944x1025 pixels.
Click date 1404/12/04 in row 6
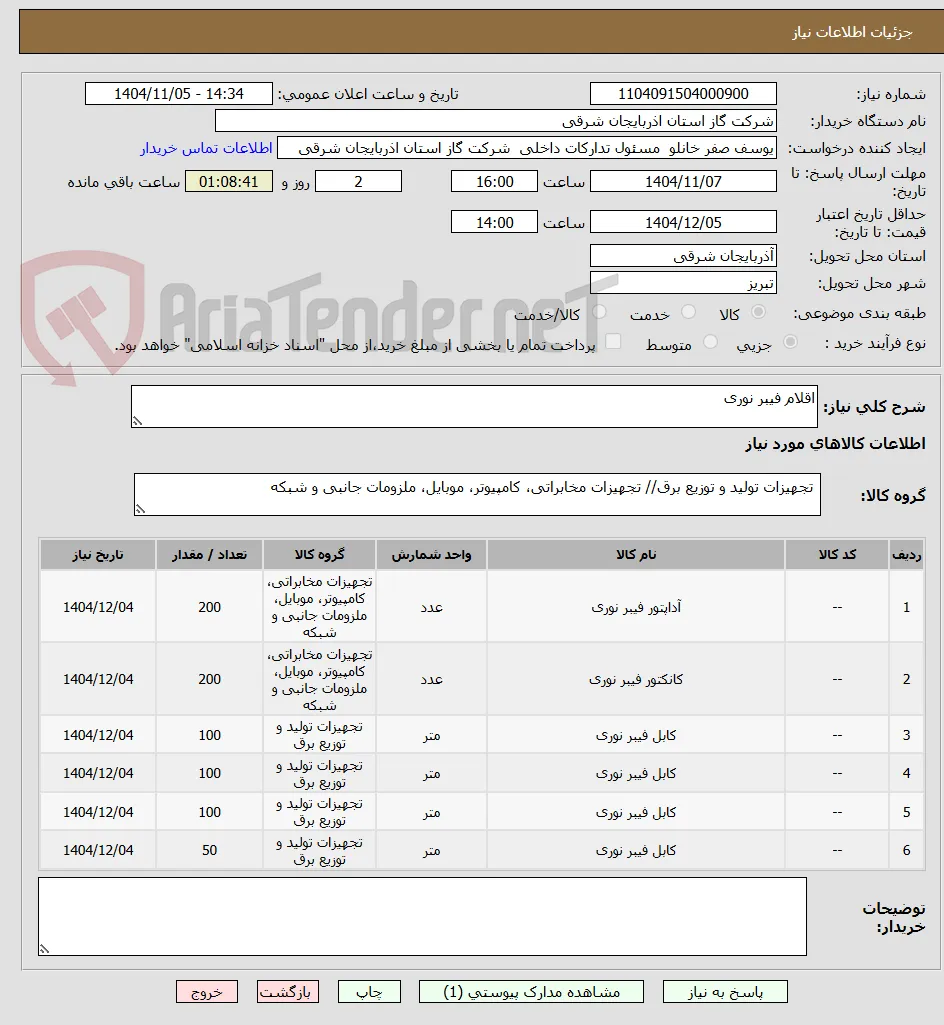pyautogui.click(x=98, y=850)
